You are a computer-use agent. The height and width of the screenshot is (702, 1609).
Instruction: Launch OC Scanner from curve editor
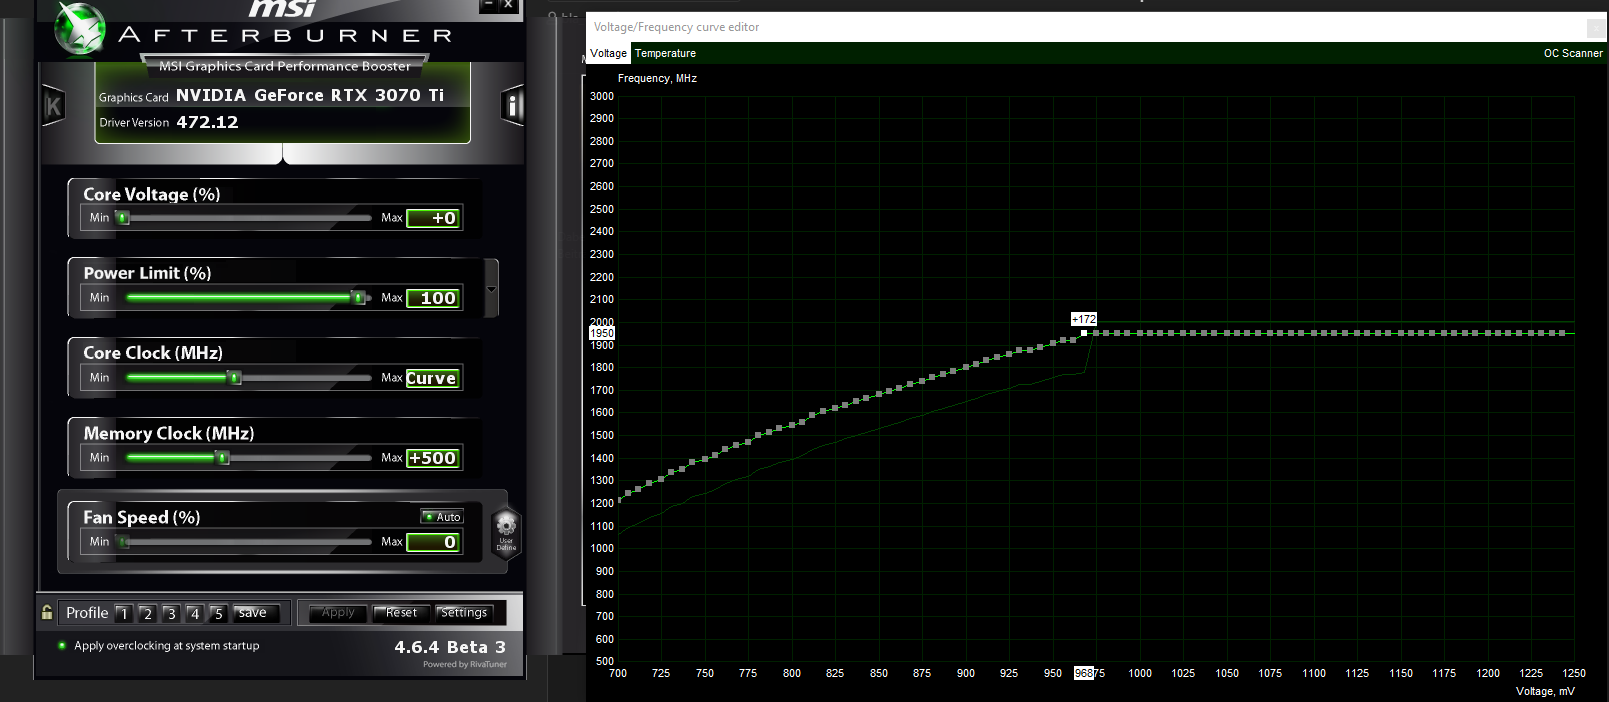click(x=1573, y=53)
